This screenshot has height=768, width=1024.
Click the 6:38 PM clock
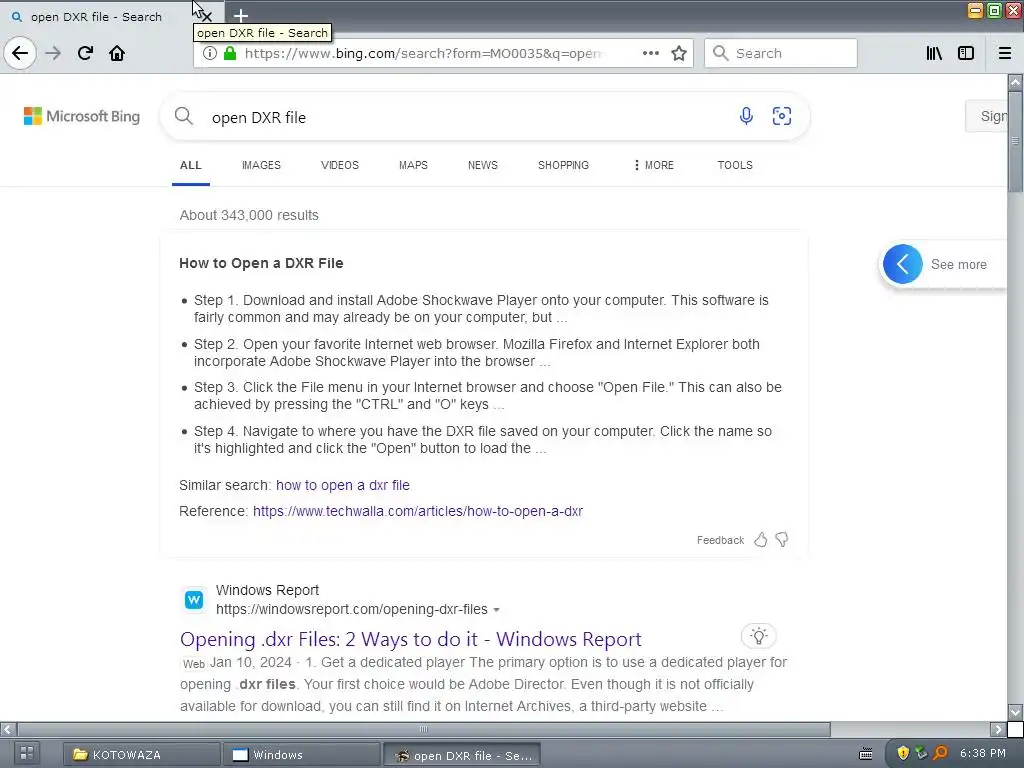[x=983, y=753]
